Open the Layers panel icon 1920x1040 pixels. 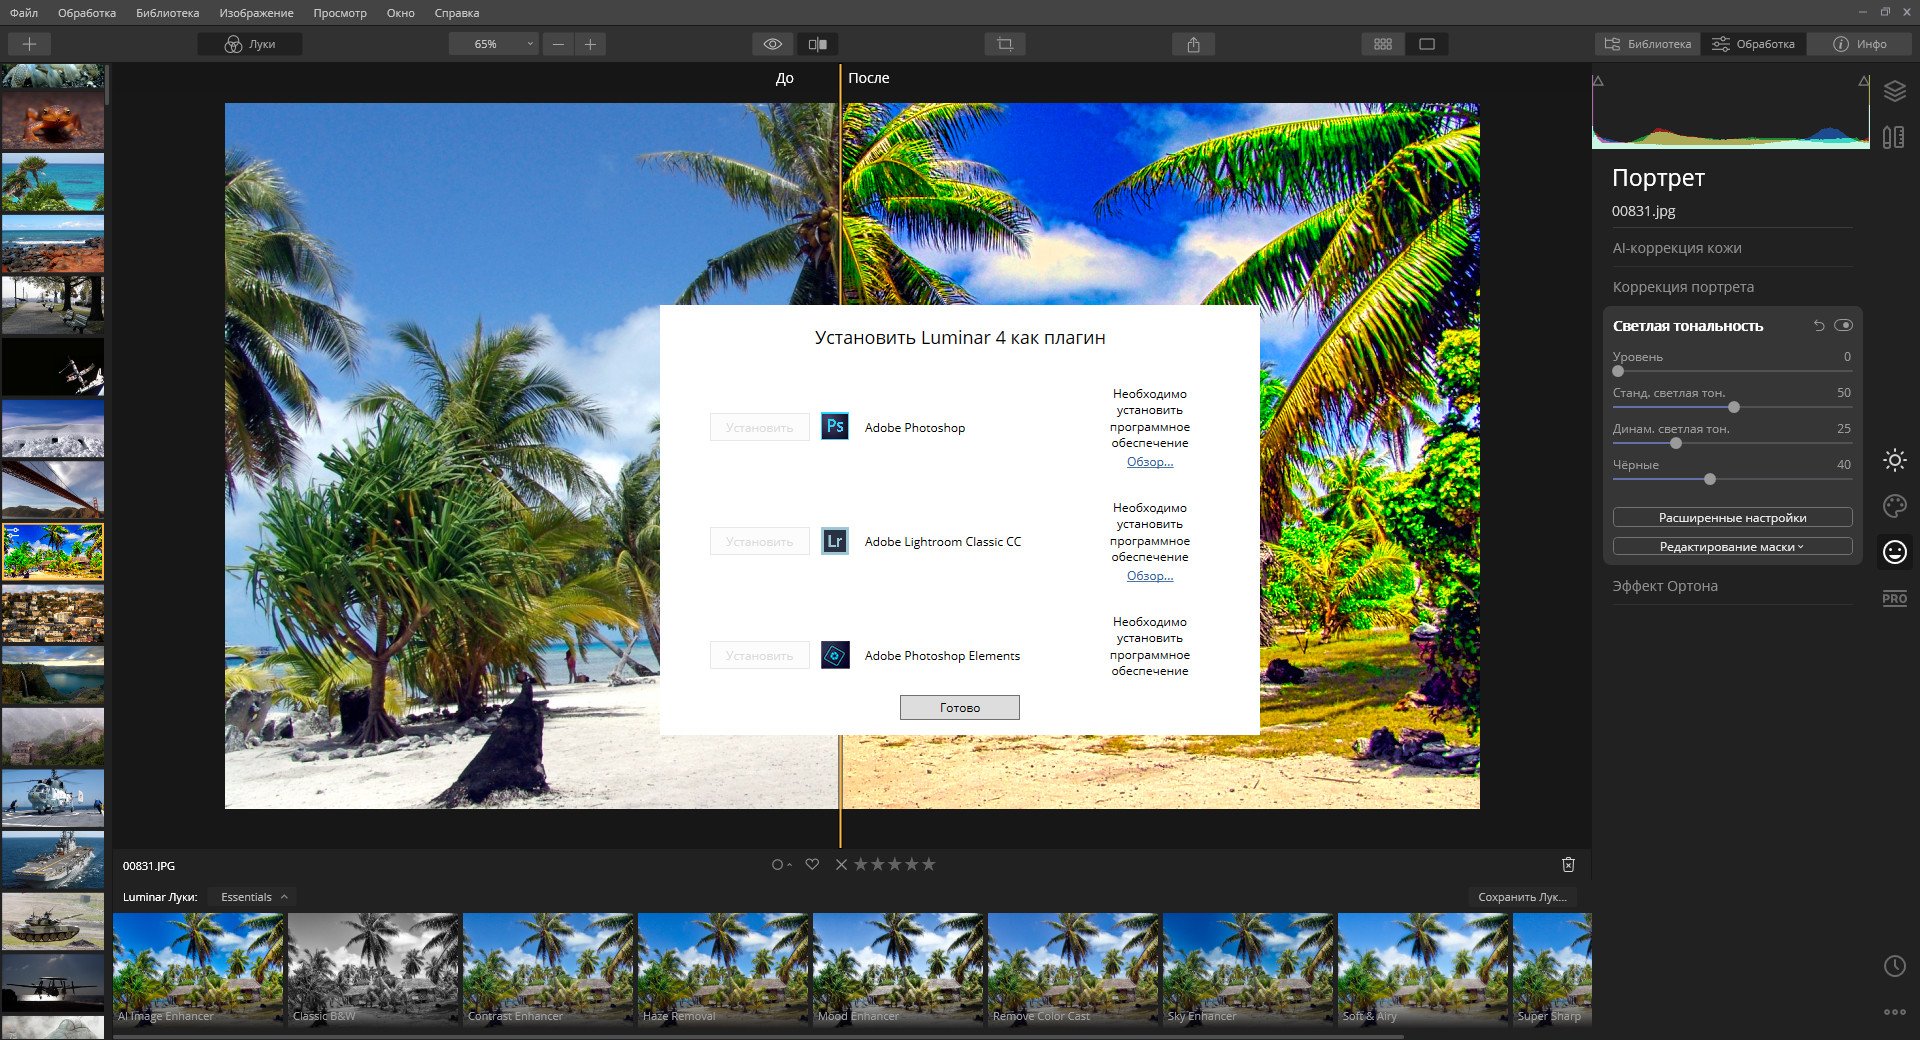tap(1894, 92)
